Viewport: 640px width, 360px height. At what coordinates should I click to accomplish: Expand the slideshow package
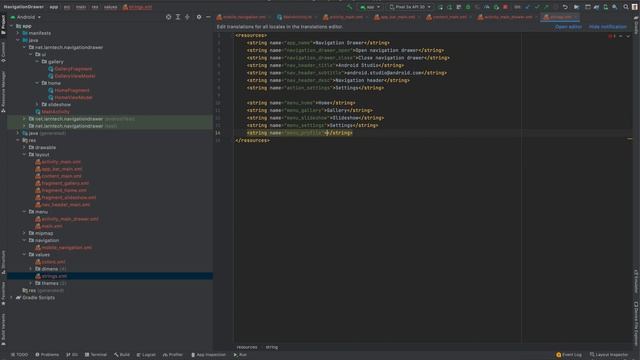(38, 104)
